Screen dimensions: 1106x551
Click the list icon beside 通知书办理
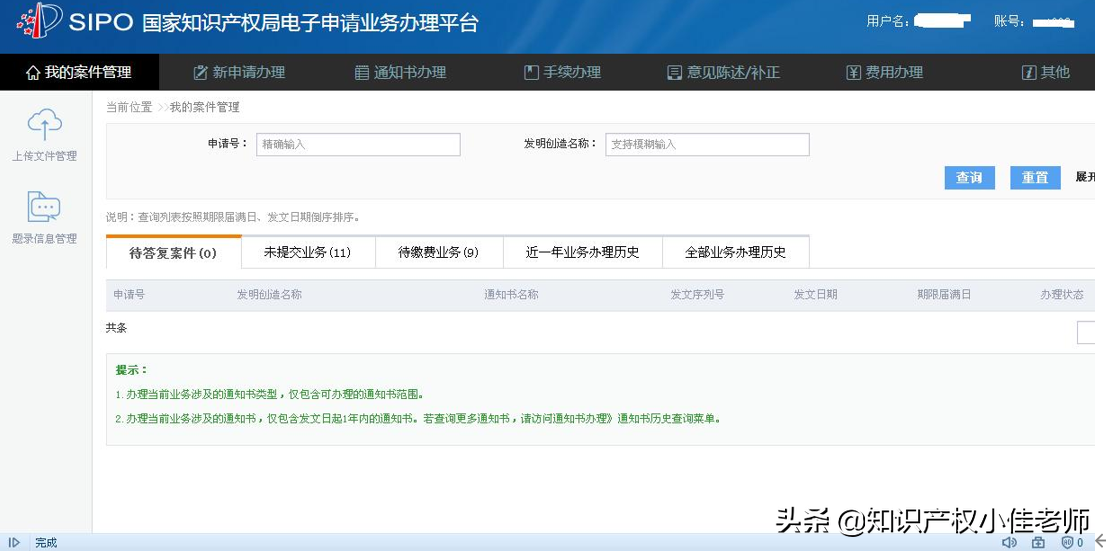362,73
